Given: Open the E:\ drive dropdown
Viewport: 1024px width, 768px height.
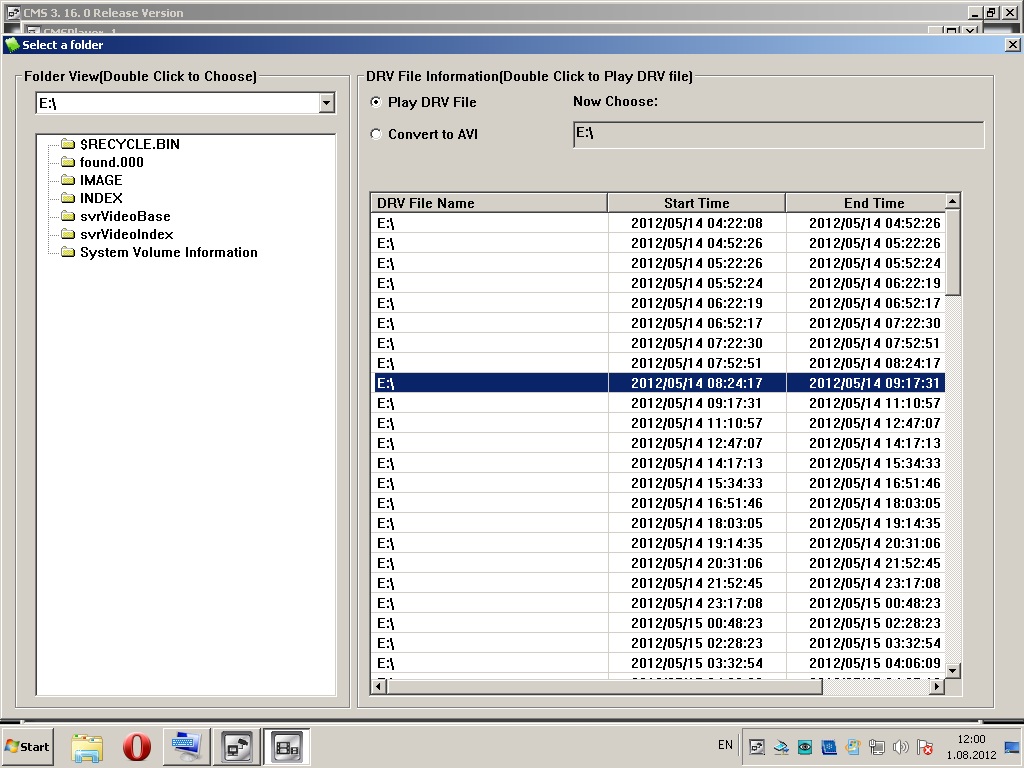Looking at the screenshot, I should 327,103.
